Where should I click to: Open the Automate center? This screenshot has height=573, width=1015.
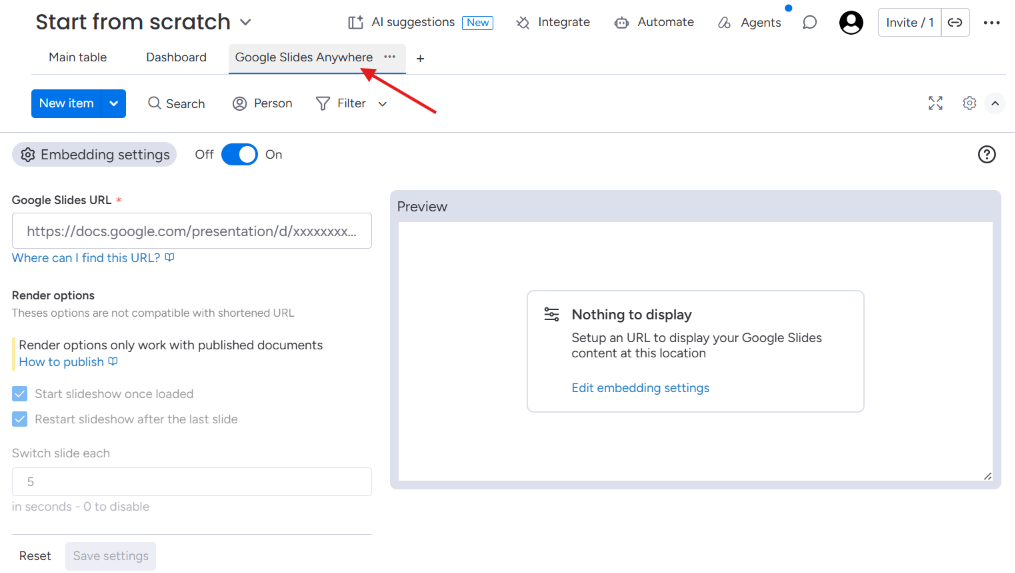pos(654,22)
